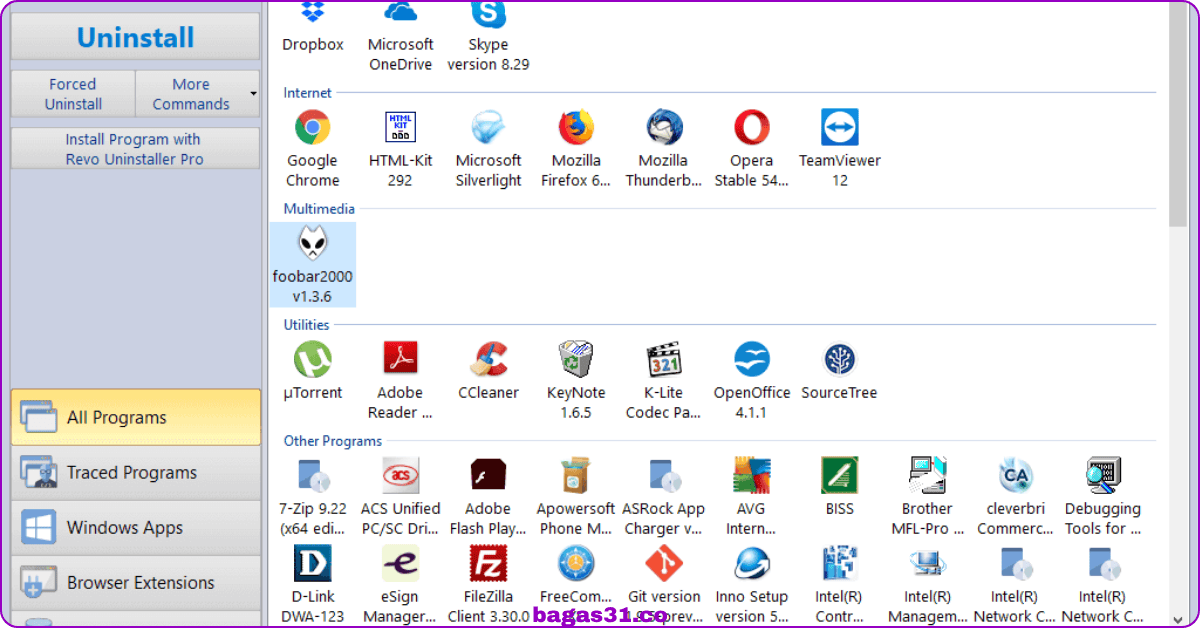Screen dimensions: 1200x628
Task: Select the AVG Internet Security icon
Action: tap(751, 476)
